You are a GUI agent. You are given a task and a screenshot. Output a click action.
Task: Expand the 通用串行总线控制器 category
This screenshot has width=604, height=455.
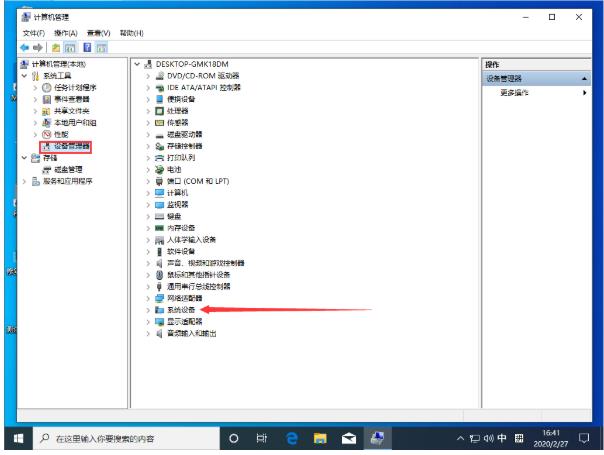click(x=148, y=286)
